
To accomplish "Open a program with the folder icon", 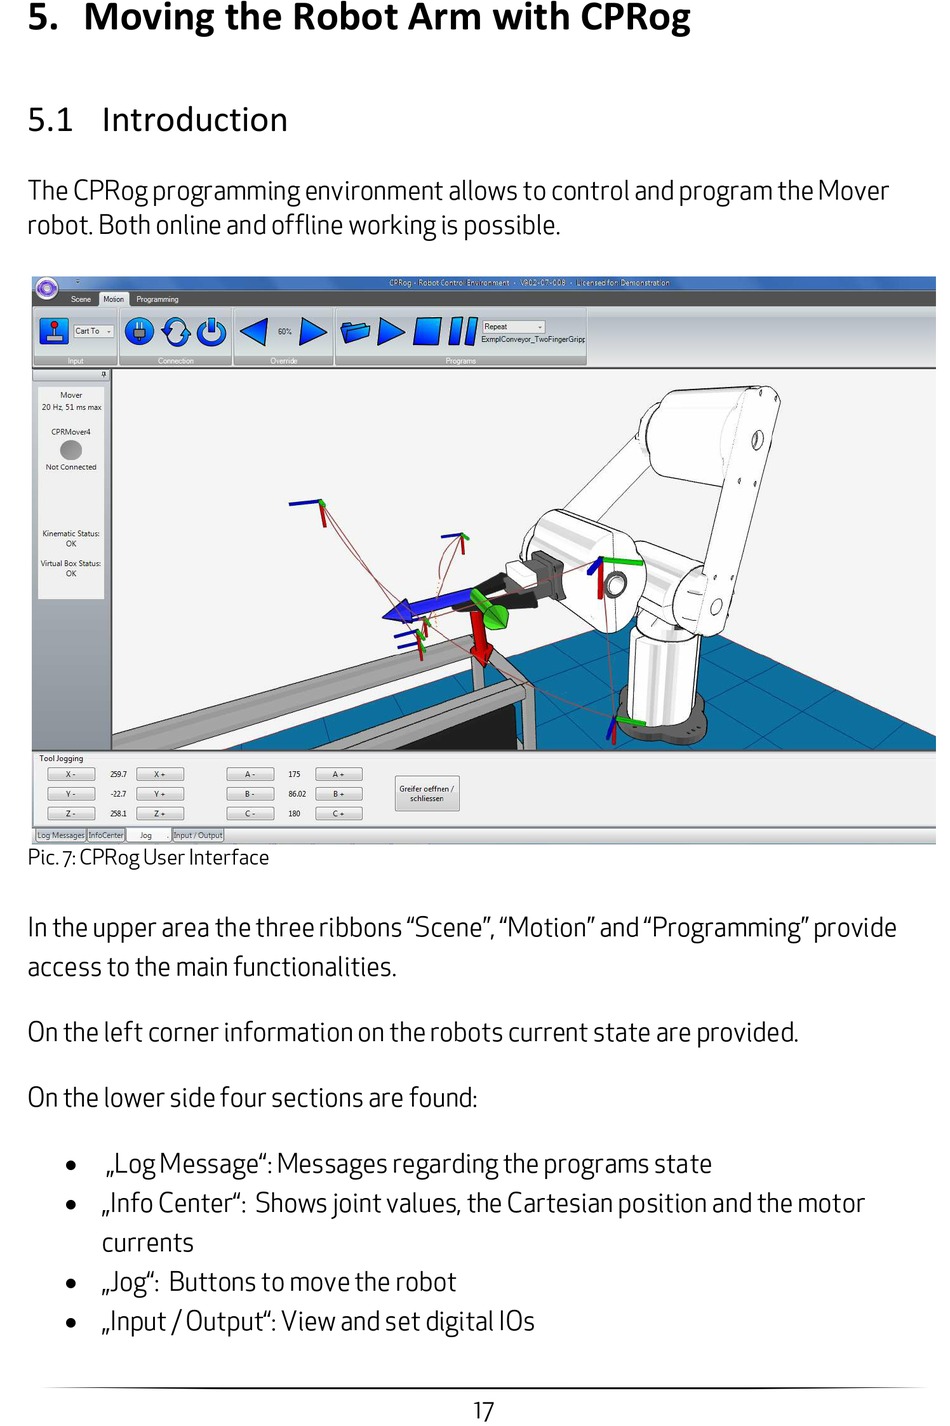I will click(x=354, y=331).
